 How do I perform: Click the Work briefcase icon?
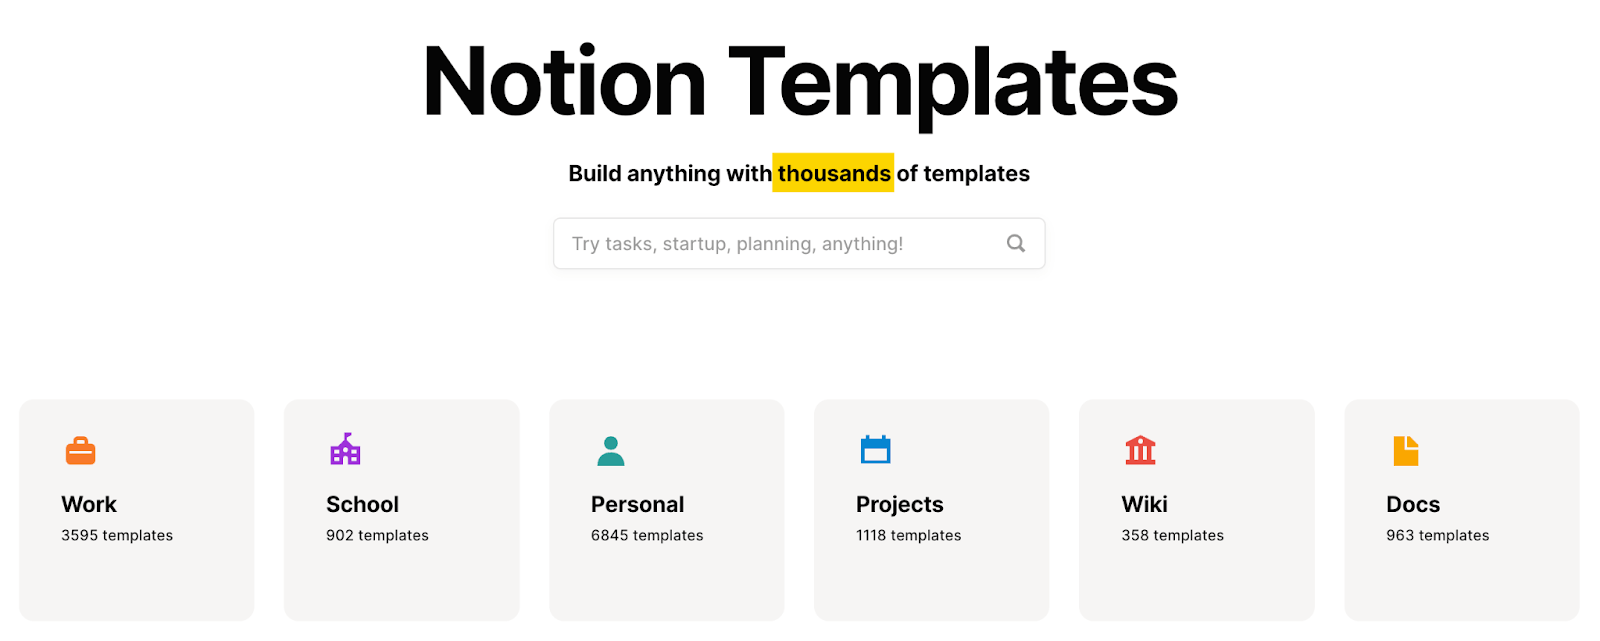81,450
